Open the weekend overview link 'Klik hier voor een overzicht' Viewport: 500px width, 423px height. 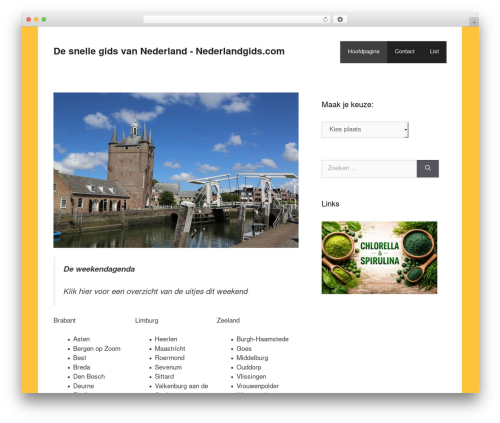[x=156, y=292]
